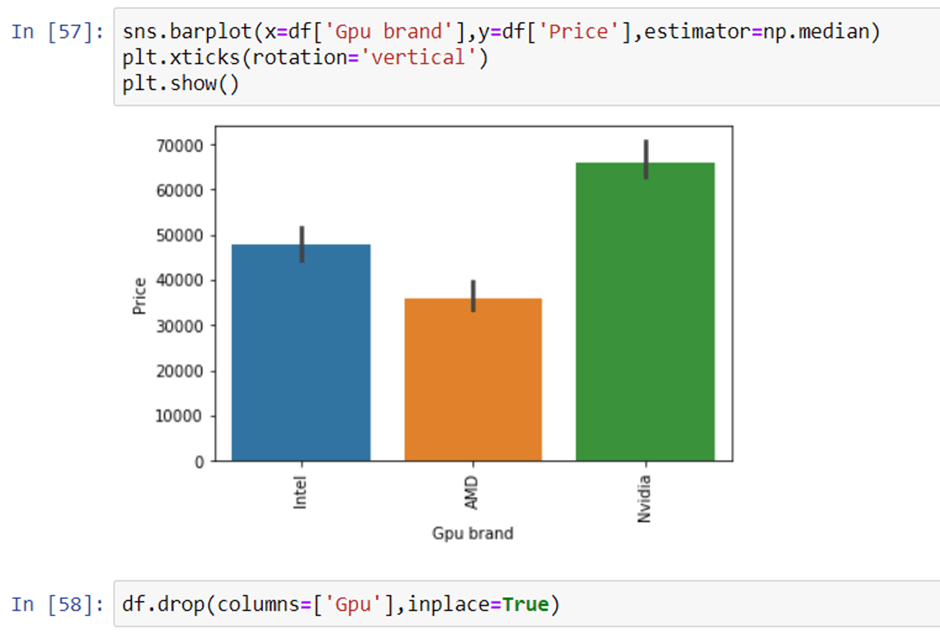Click 'plt.show()' line in cell 57
940x632 pixels.
(180, 83)
